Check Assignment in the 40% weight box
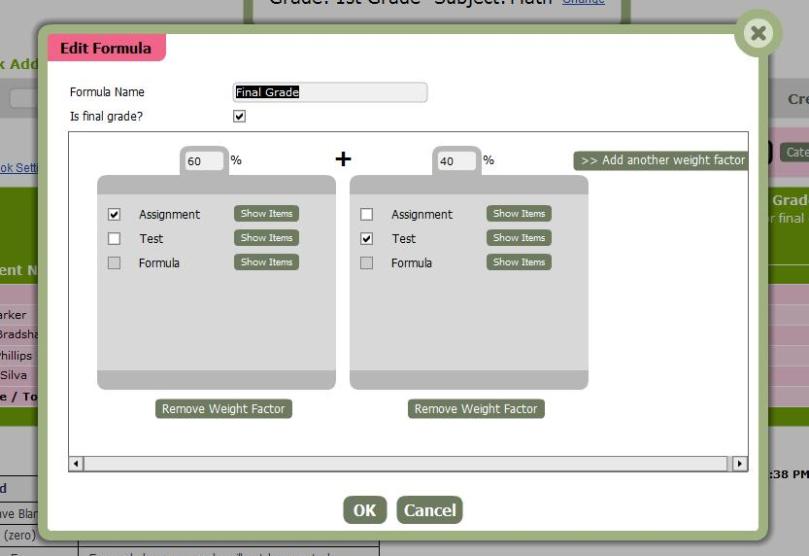The width and height of the screenshot is (809, 556). 366,214
